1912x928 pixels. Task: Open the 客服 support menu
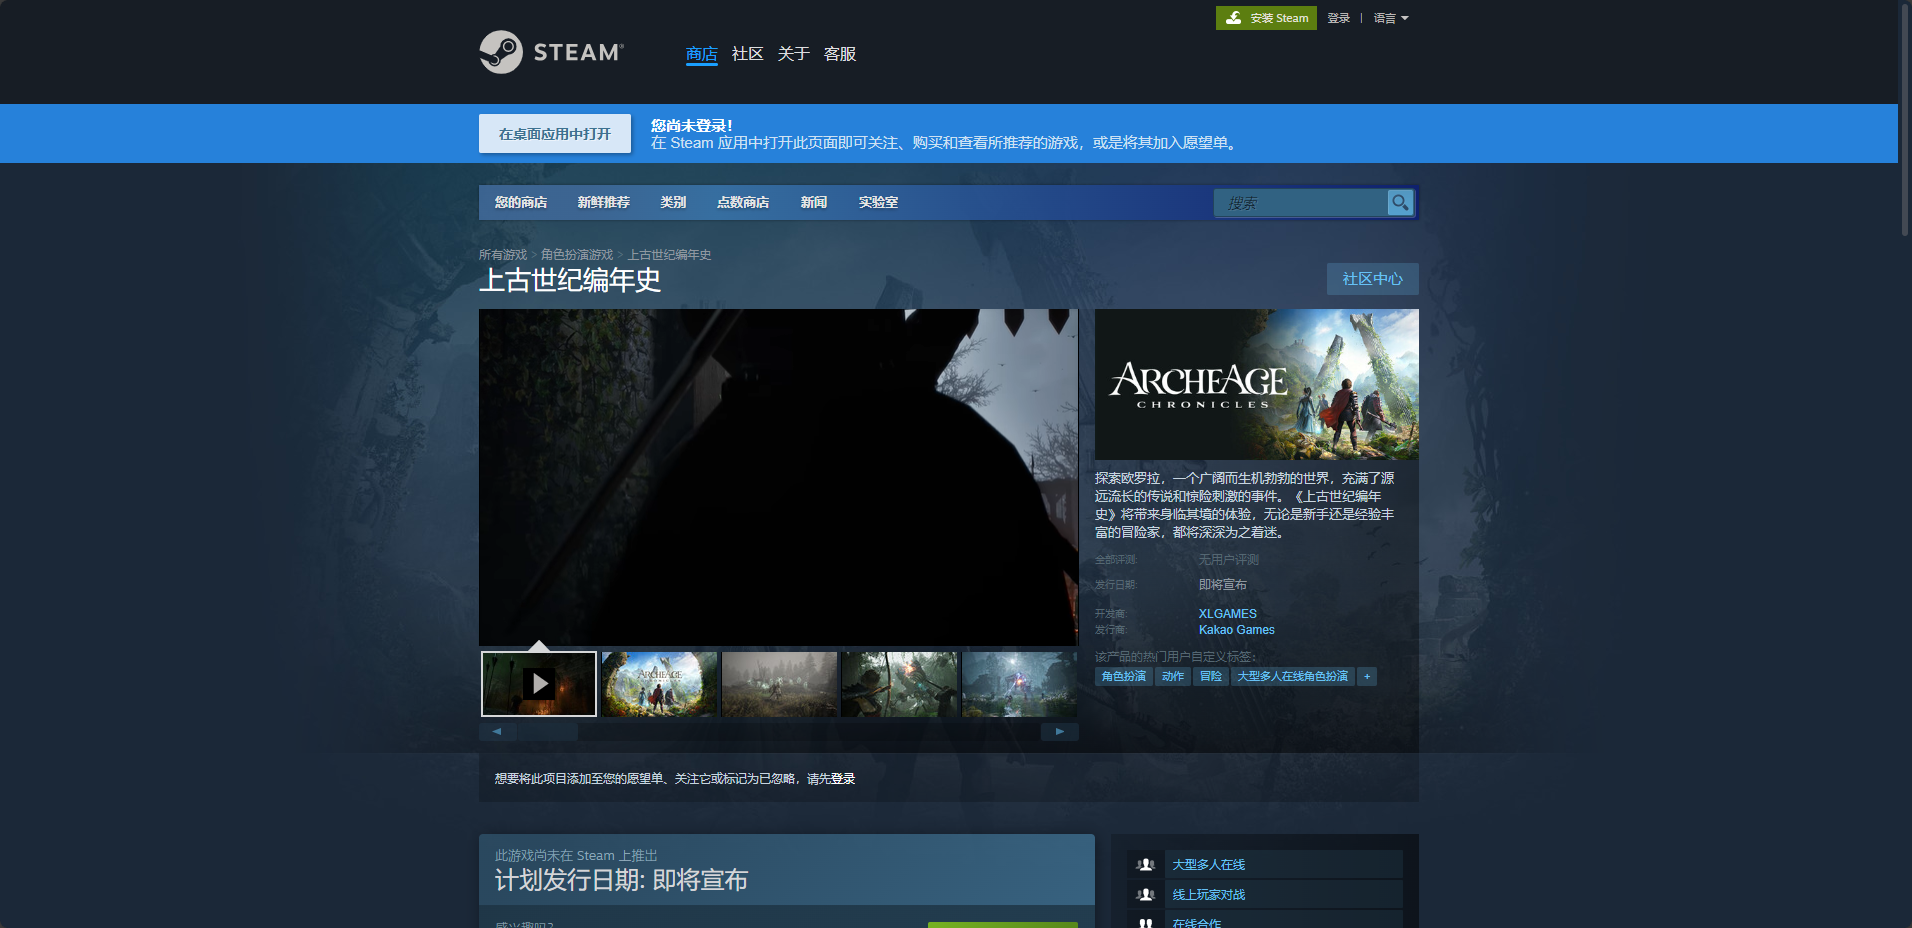coord(839,54)
